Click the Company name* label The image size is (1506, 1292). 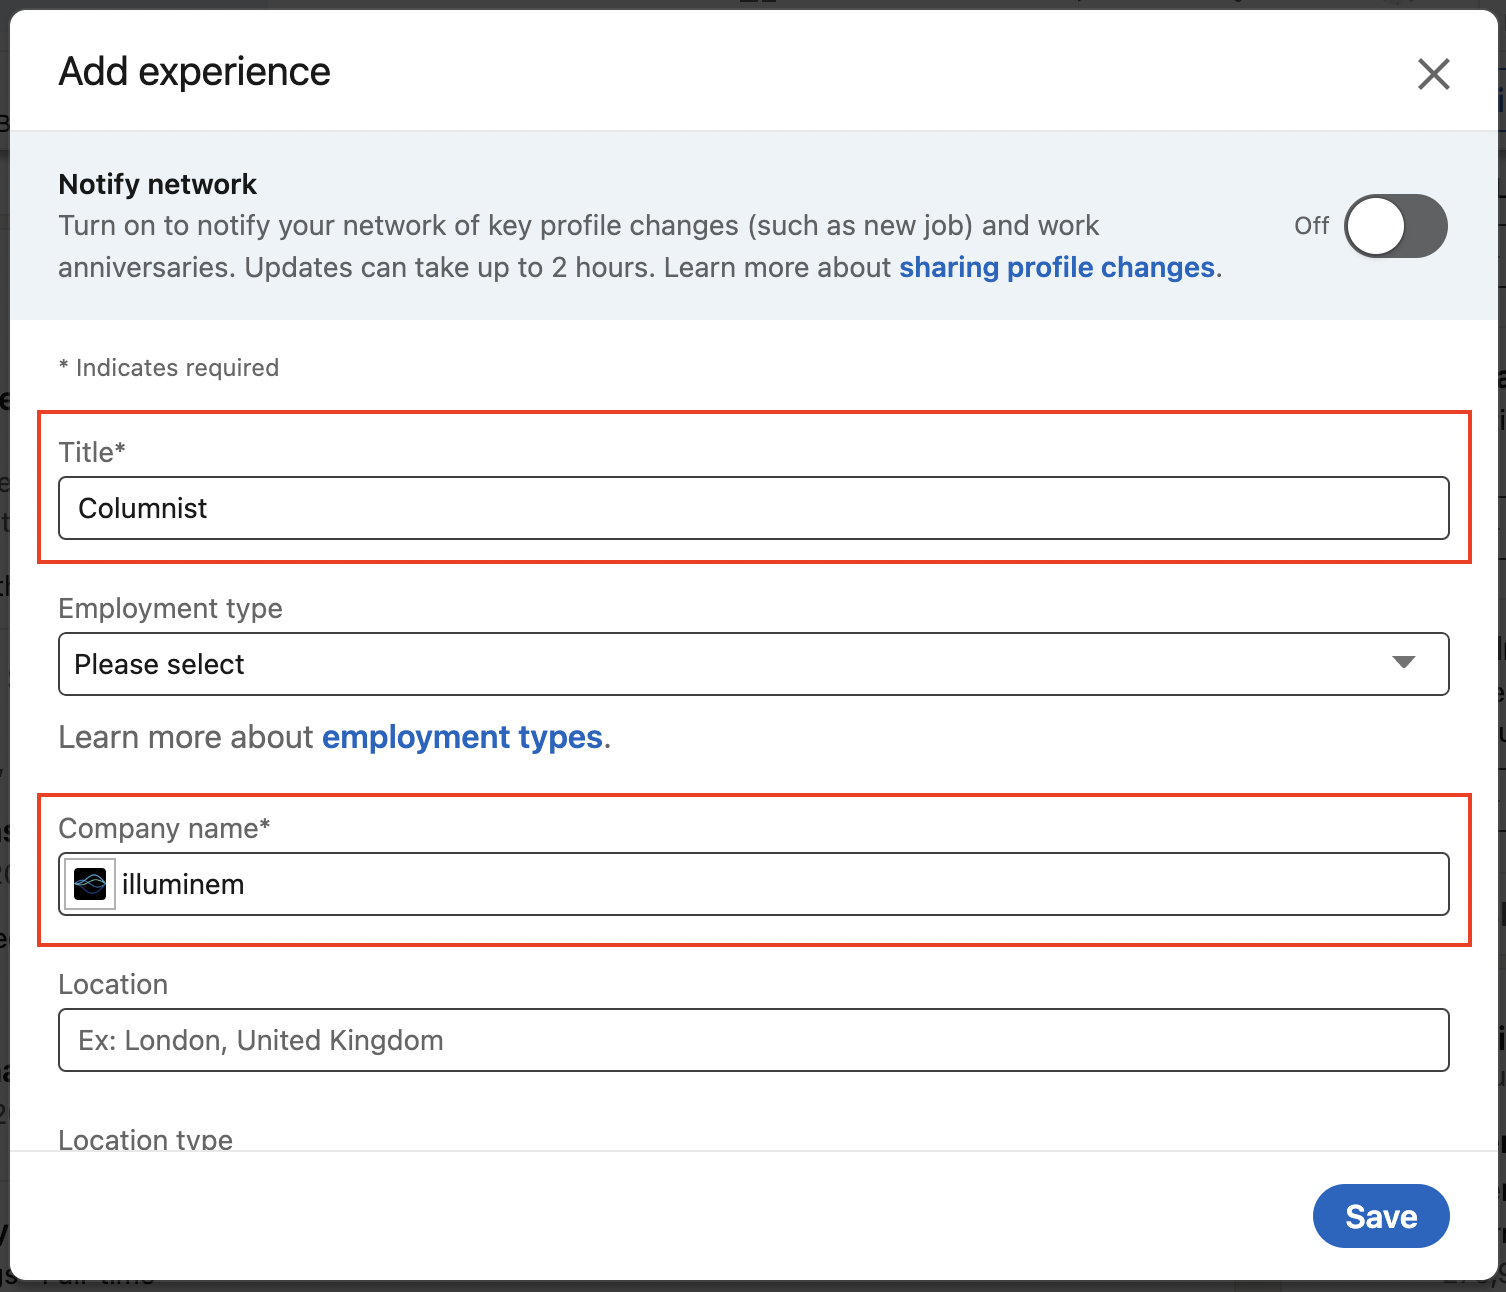(164, 828)
